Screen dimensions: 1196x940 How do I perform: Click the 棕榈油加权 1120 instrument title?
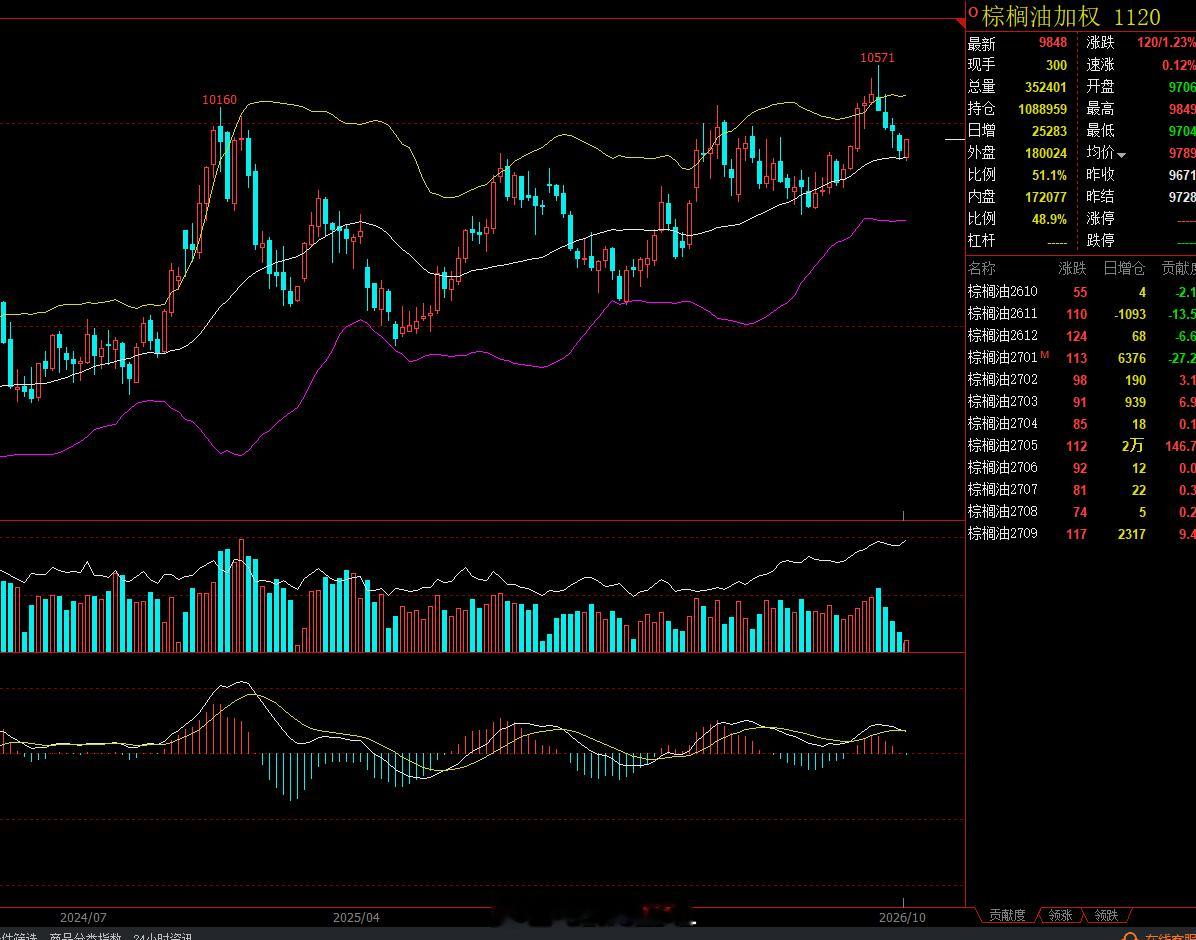[x=1071, y=16]
